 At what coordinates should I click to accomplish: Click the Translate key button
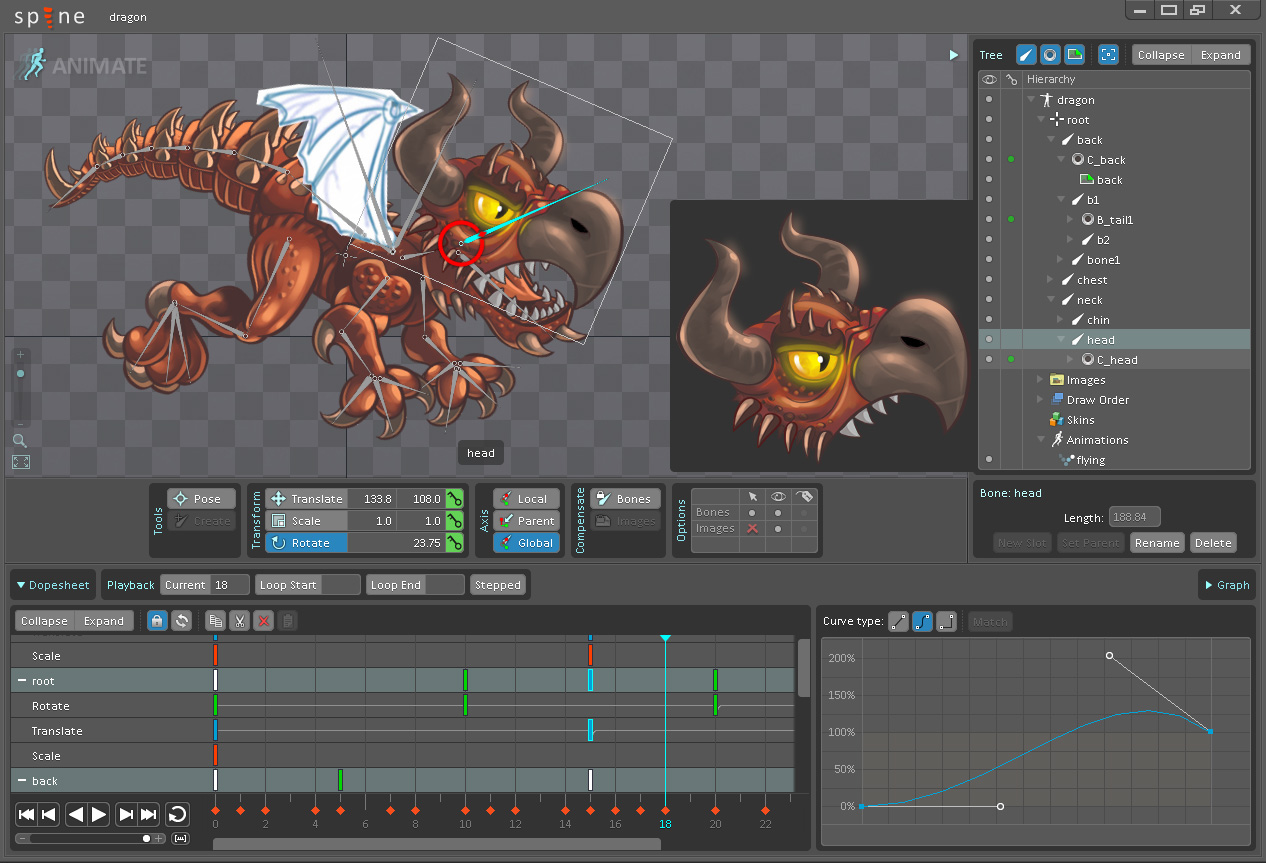click(455, 498)
